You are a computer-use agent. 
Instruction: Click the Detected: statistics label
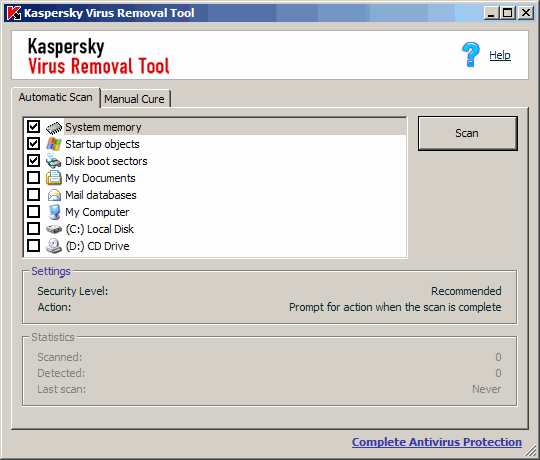point(61,373)
